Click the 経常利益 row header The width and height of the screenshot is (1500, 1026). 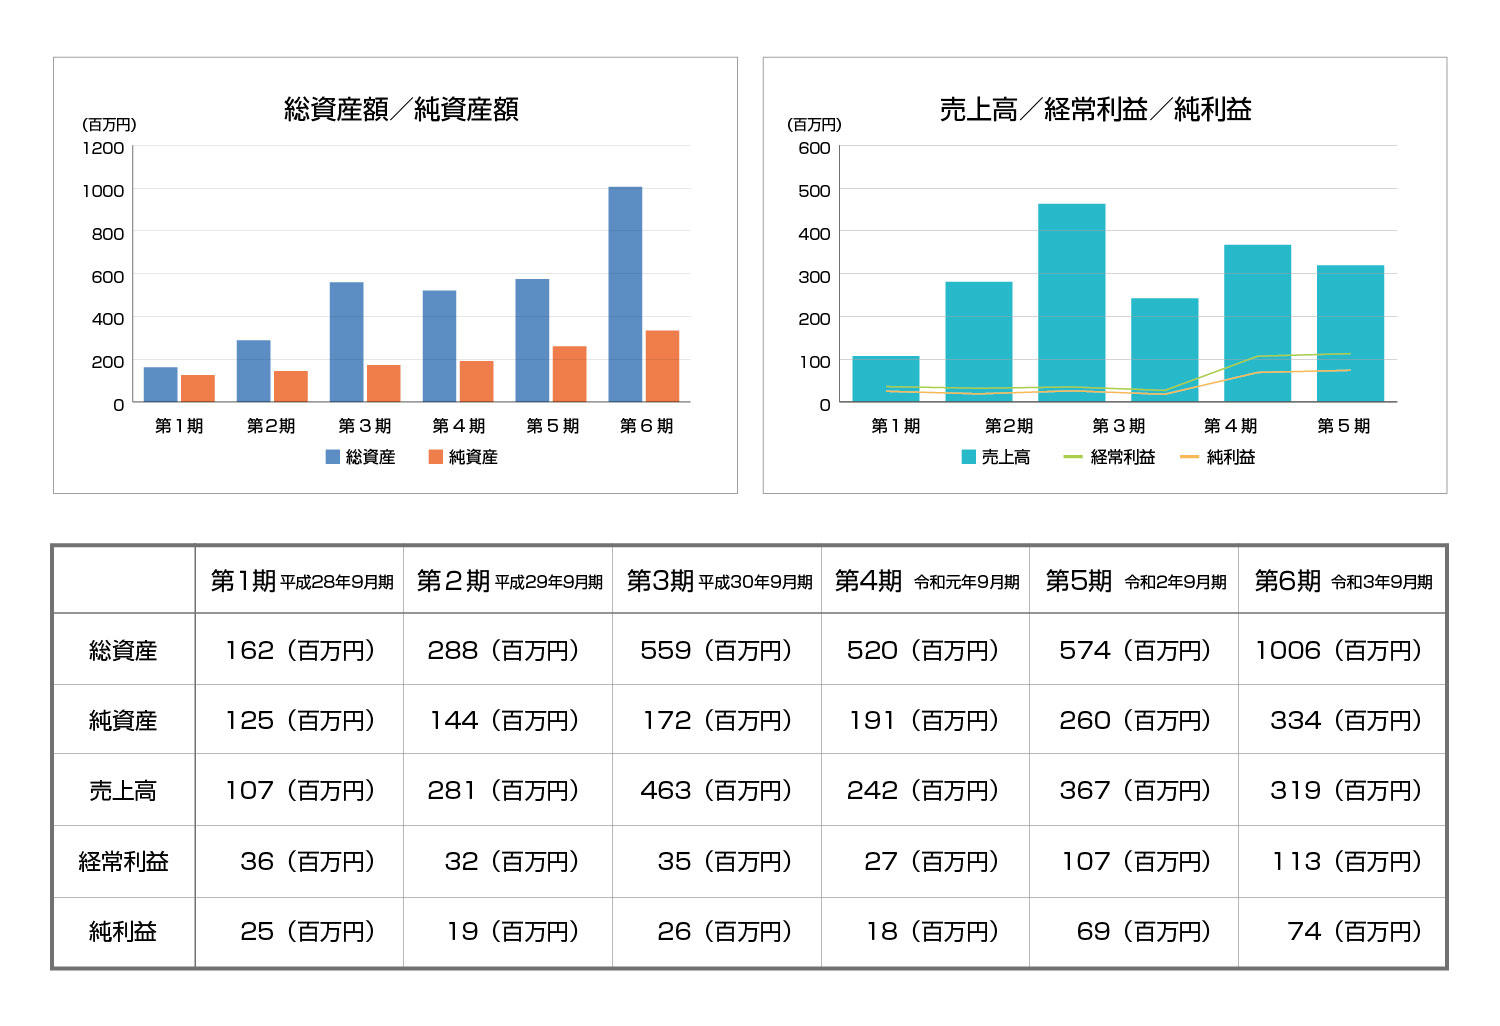point(123,862)
